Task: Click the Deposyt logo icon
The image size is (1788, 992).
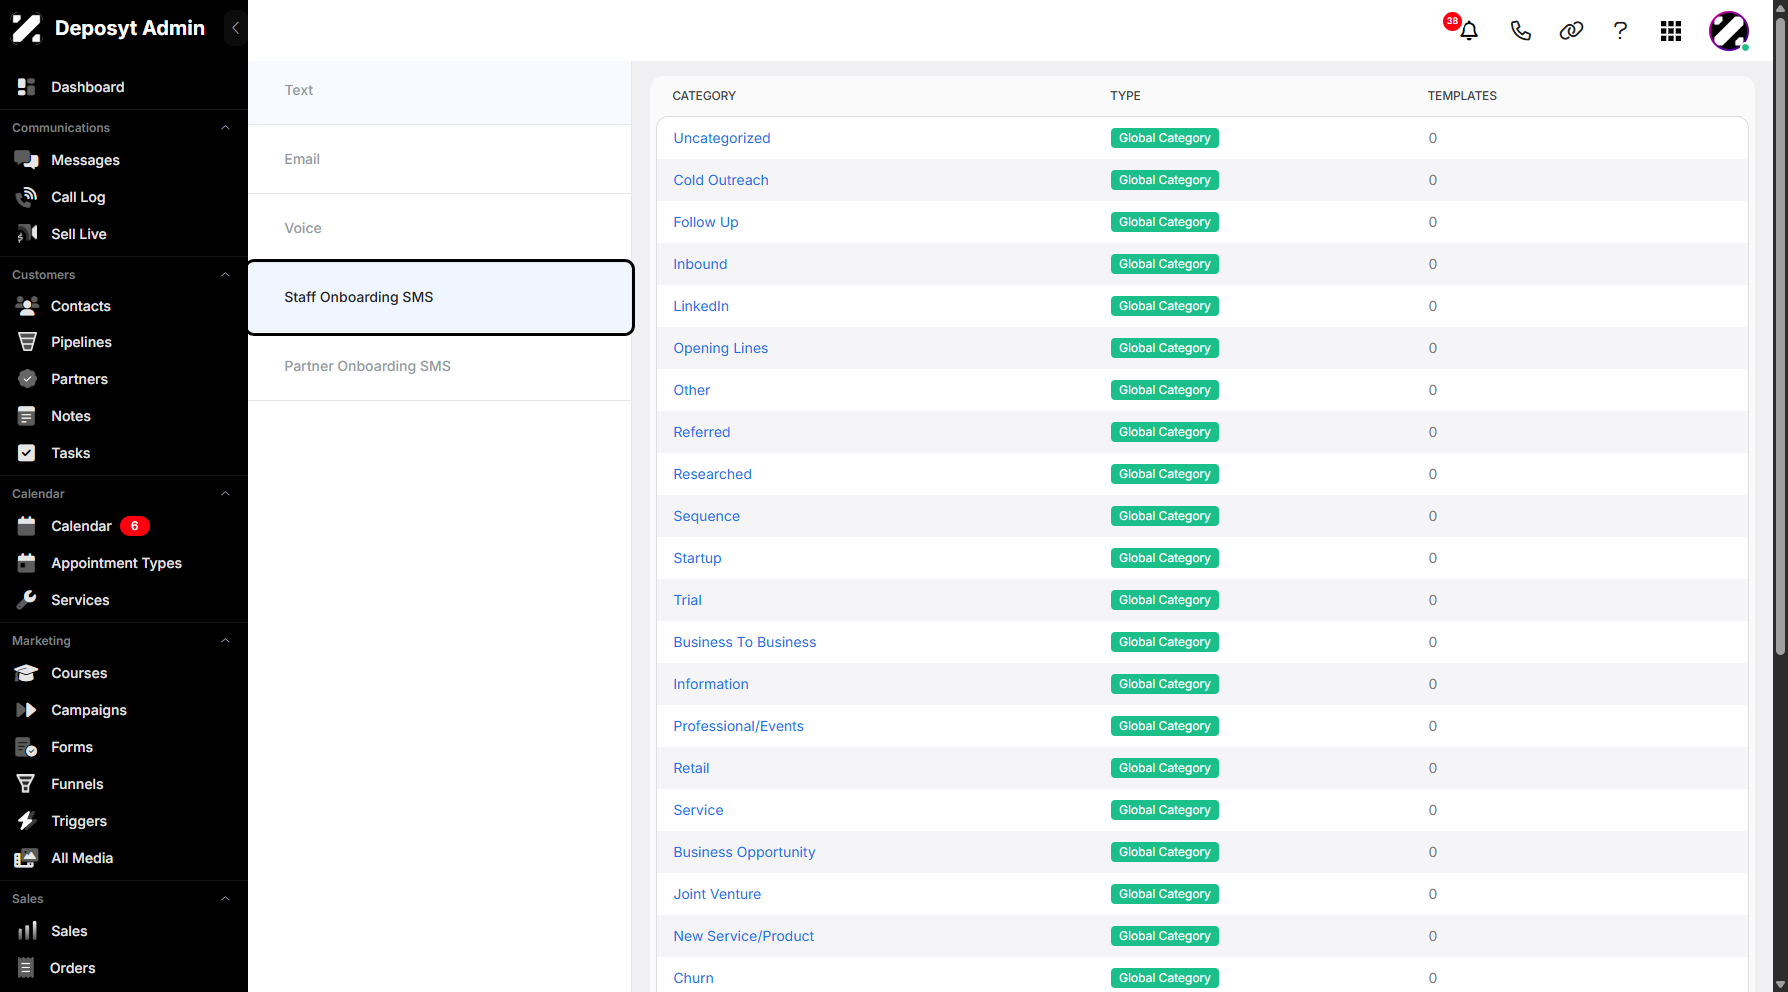Action: [26, 28]
